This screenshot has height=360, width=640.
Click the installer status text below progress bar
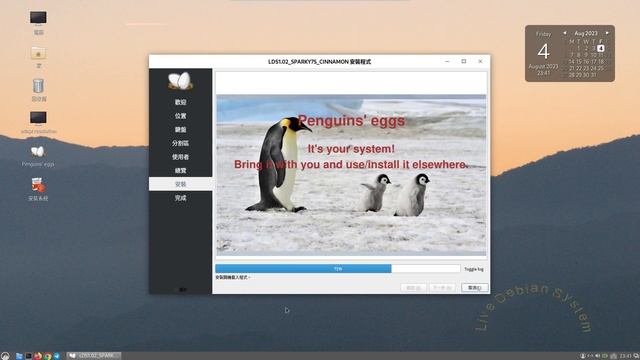tap(233, 278)
